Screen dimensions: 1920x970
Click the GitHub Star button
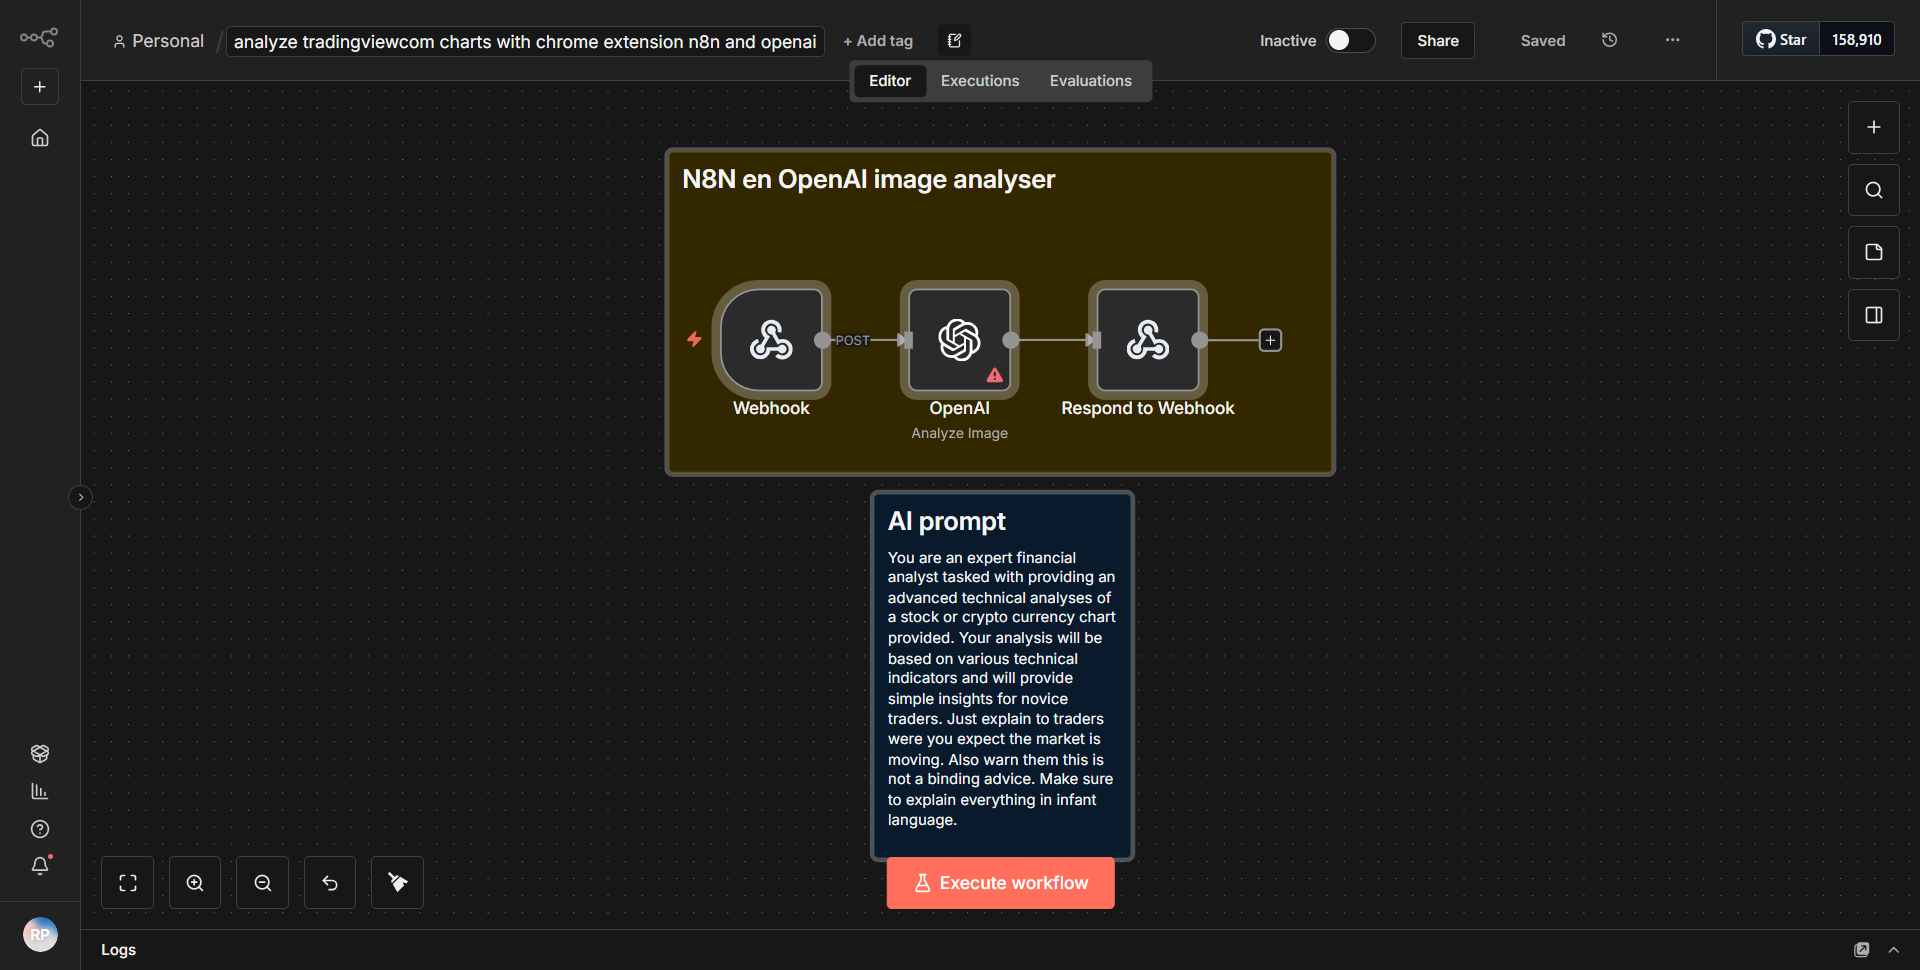(1781, 39)
